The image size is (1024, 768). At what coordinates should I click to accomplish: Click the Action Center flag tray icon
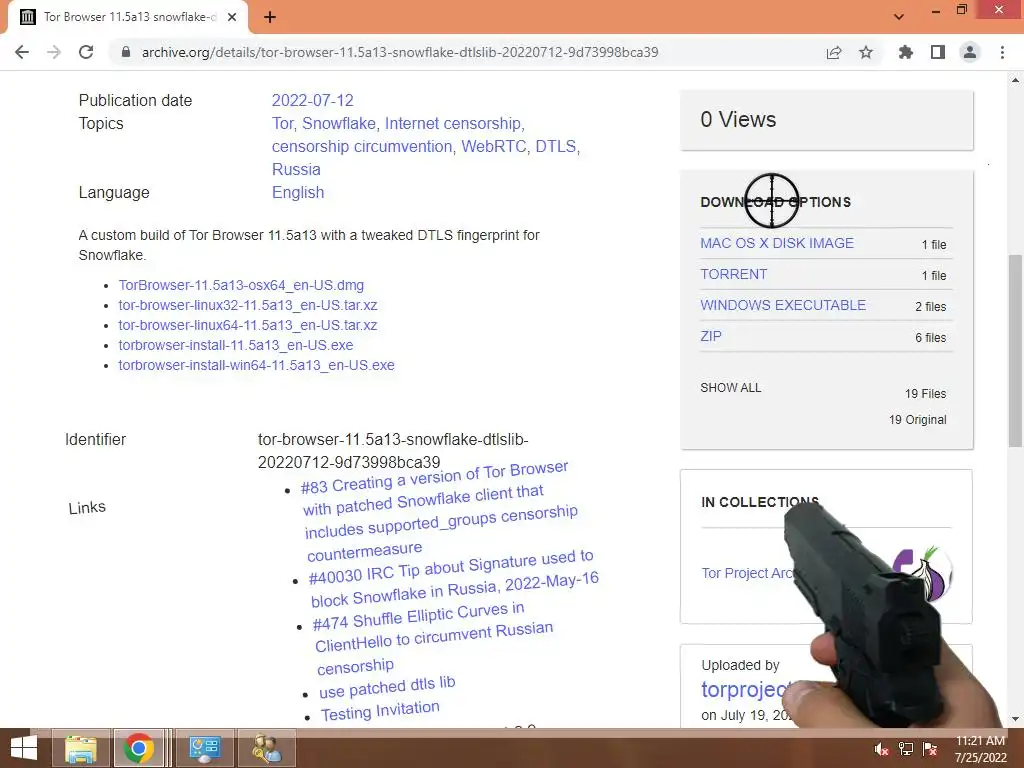tap(930, 749)
